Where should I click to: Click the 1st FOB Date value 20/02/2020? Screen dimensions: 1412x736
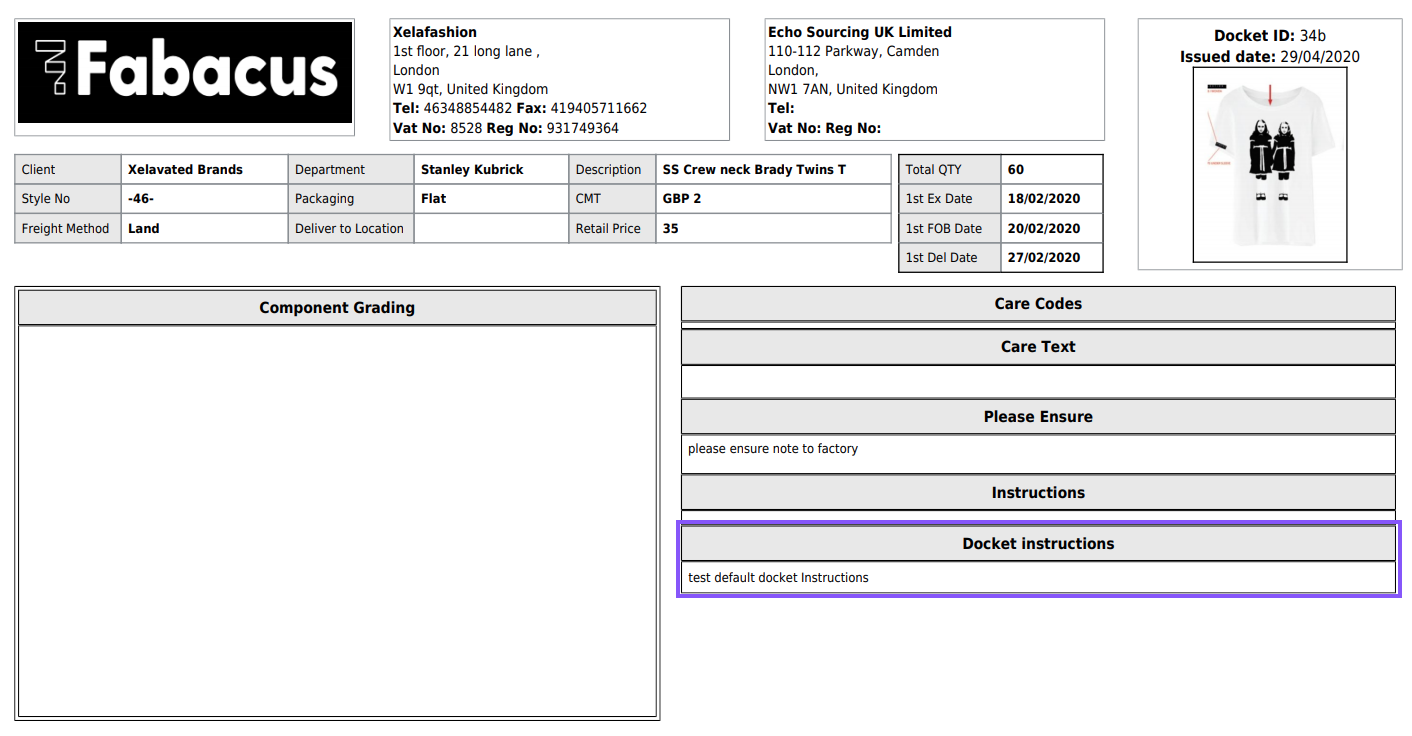[1044, 228]
